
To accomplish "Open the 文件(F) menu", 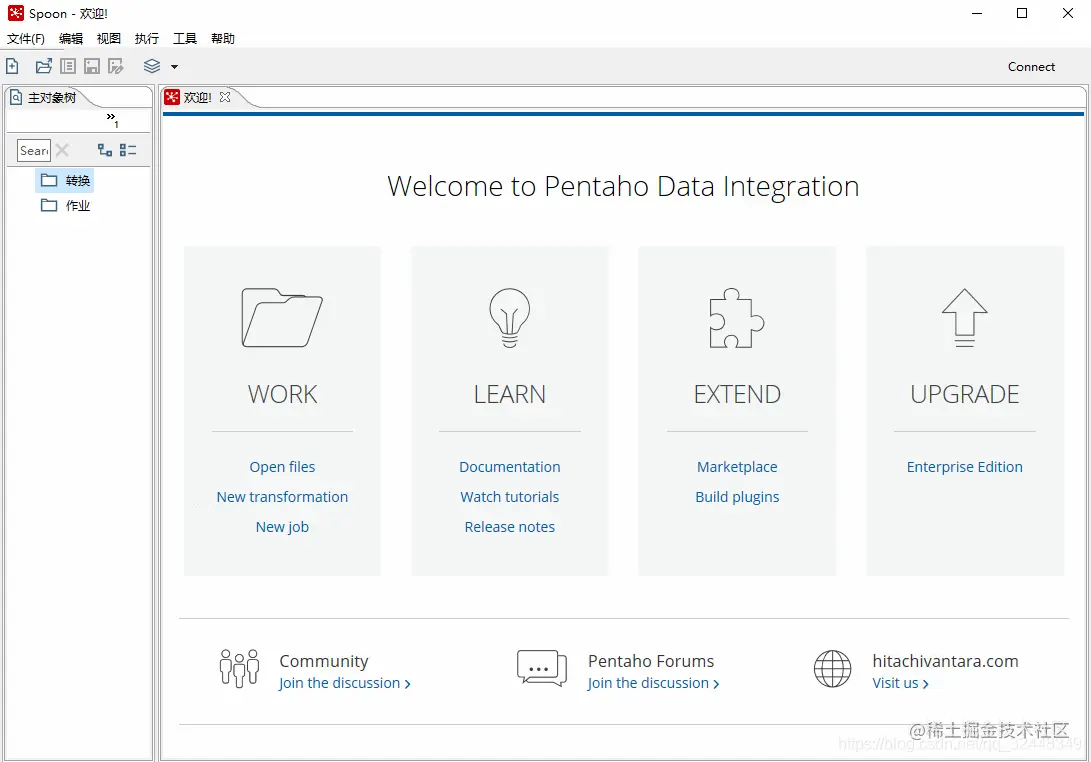I will point(26,38).
